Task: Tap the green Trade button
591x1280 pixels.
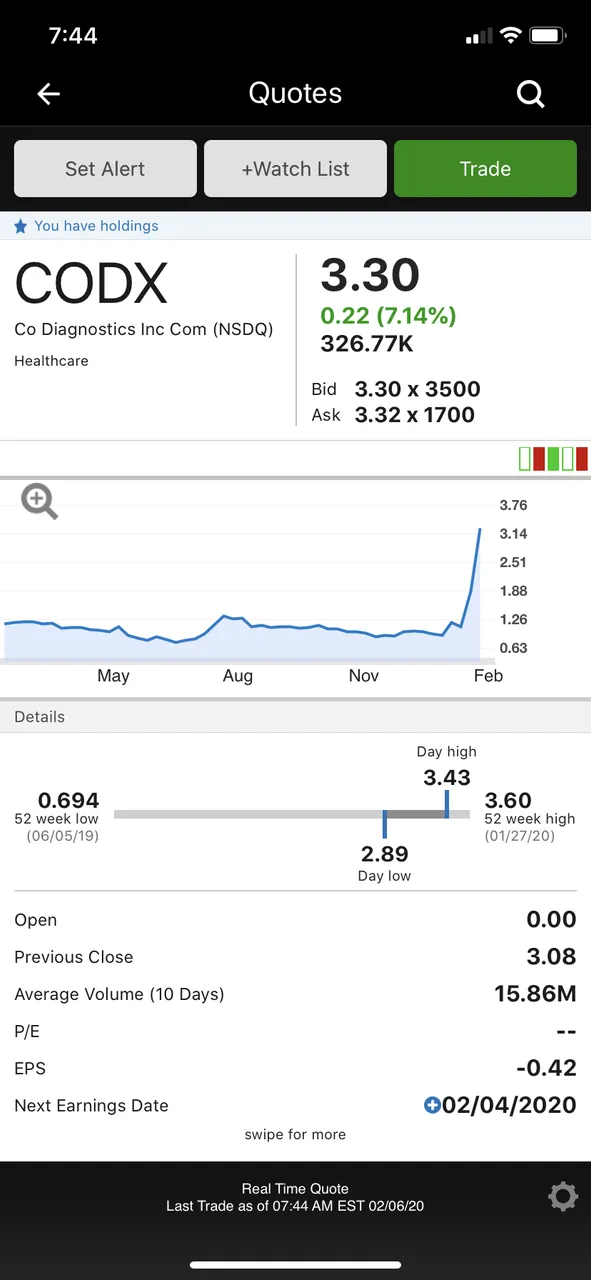Action: [x=485, y=169]
